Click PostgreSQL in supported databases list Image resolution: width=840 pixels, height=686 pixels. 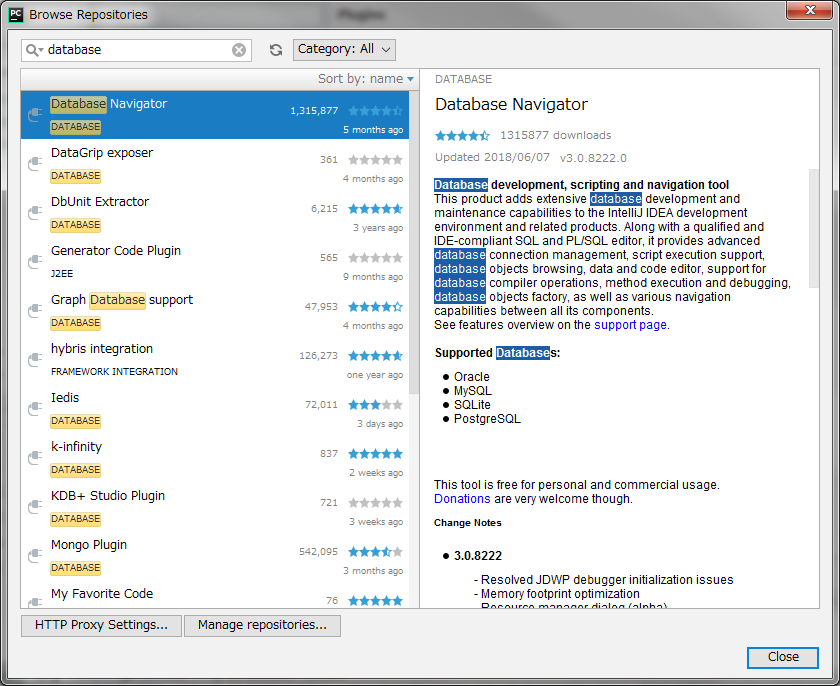pyautogui.click(x=487, y=419)
